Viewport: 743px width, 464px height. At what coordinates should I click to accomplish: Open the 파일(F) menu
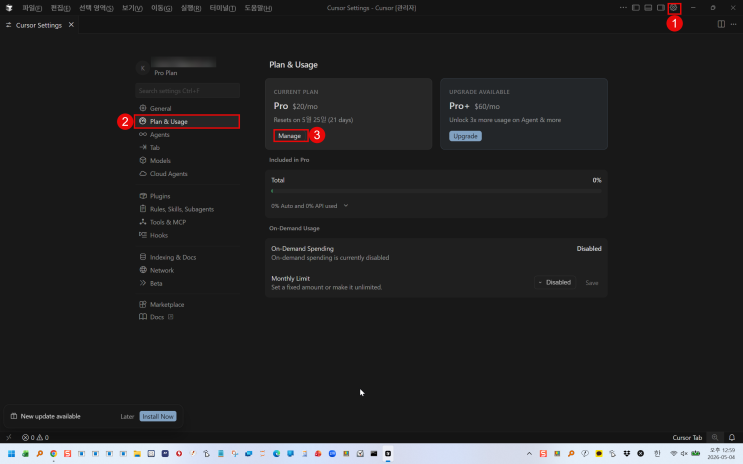point(32,8)
